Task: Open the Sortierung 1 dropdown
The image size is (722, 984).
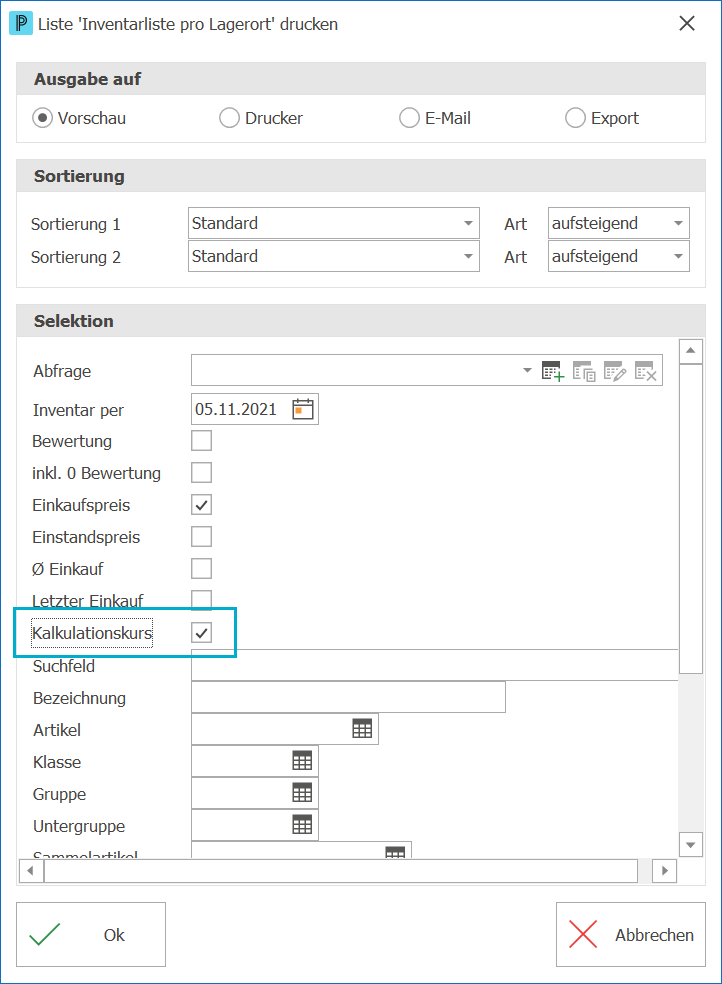Action: click(x=334, y=223)
